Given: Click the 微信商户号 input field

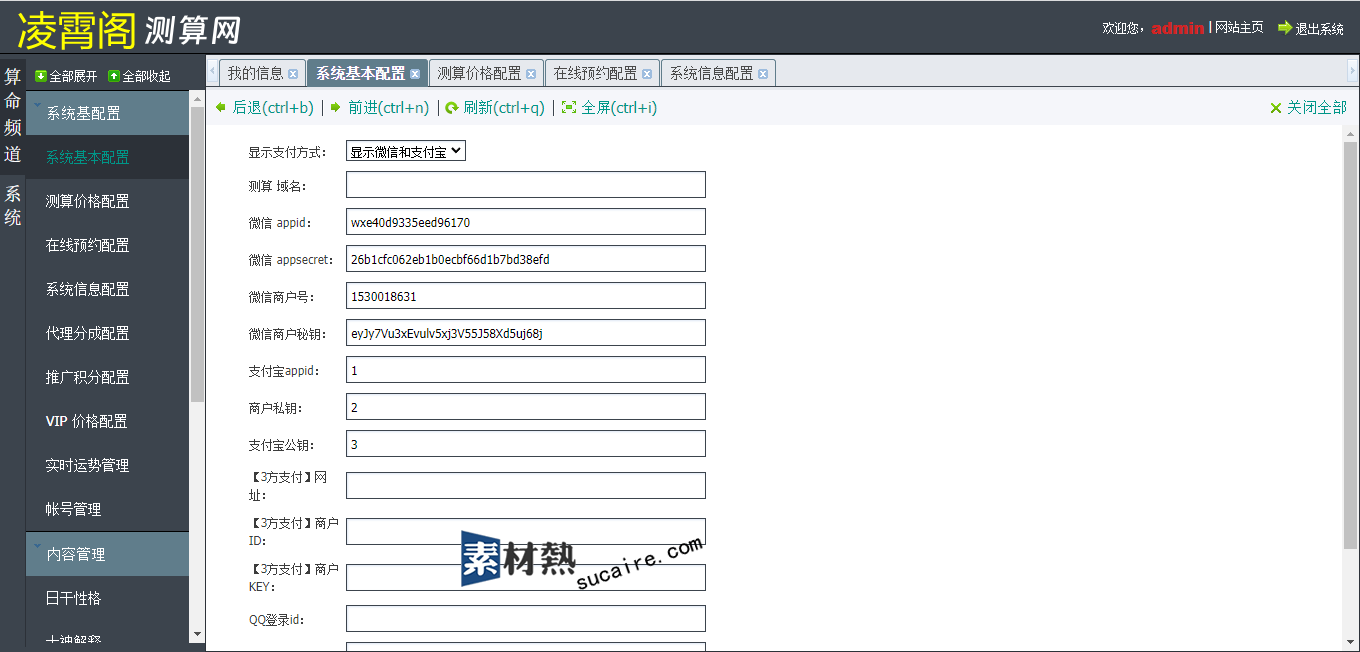Looking at the screenshot, I should click(x=526, y=296).
